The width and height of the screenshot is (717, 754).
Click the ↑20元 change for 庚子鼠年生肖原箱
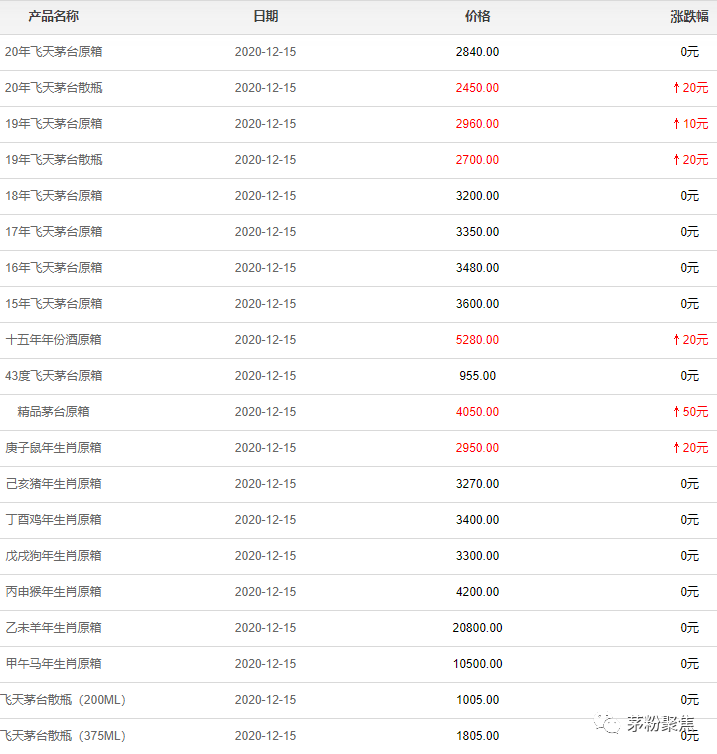pyautogui.click(x=691, y=448)
